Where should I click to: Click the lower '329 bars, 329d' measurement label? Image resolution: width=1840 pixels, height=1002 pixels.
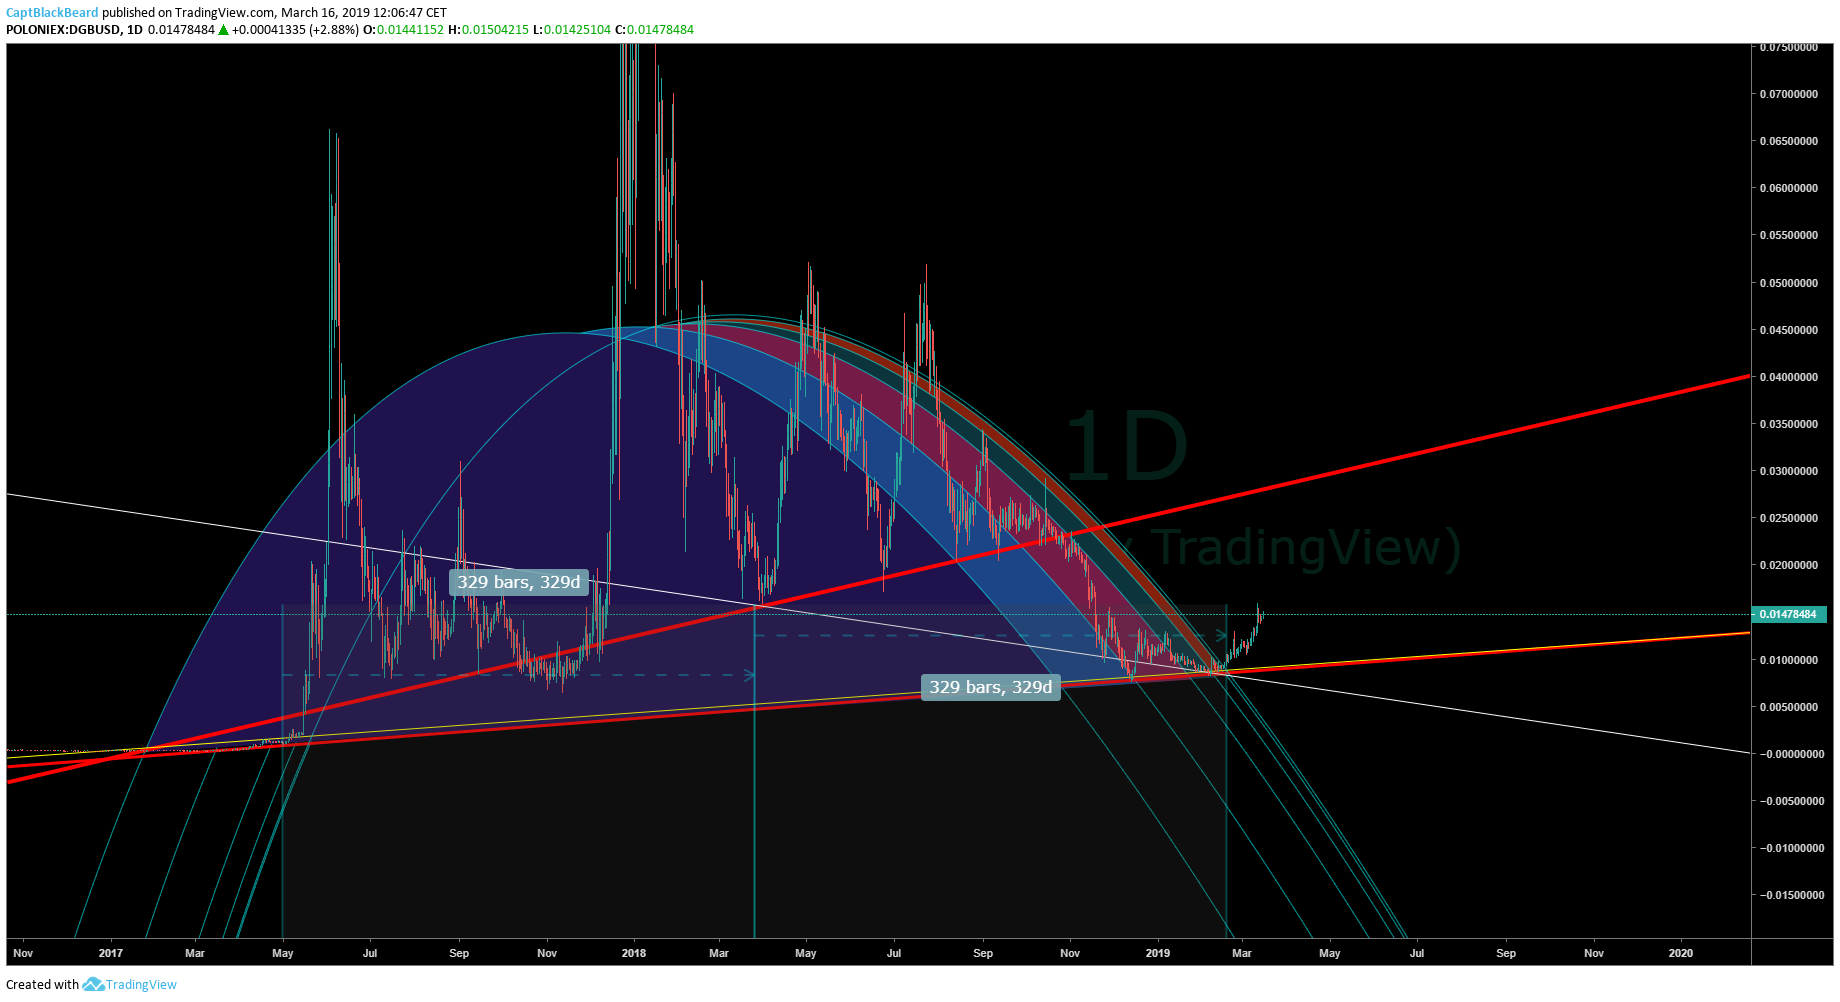pyautogui.click(x=990, y=687)
